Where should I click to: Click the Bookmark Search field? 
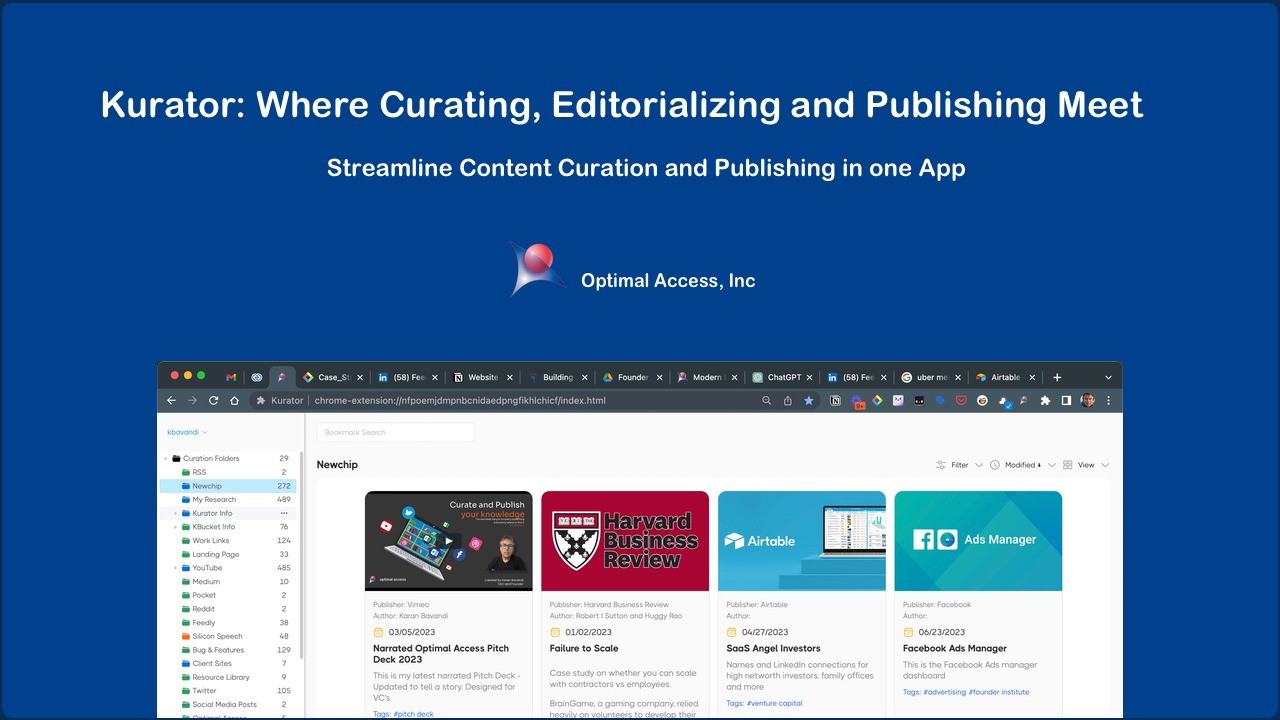[x=395, y=432]
